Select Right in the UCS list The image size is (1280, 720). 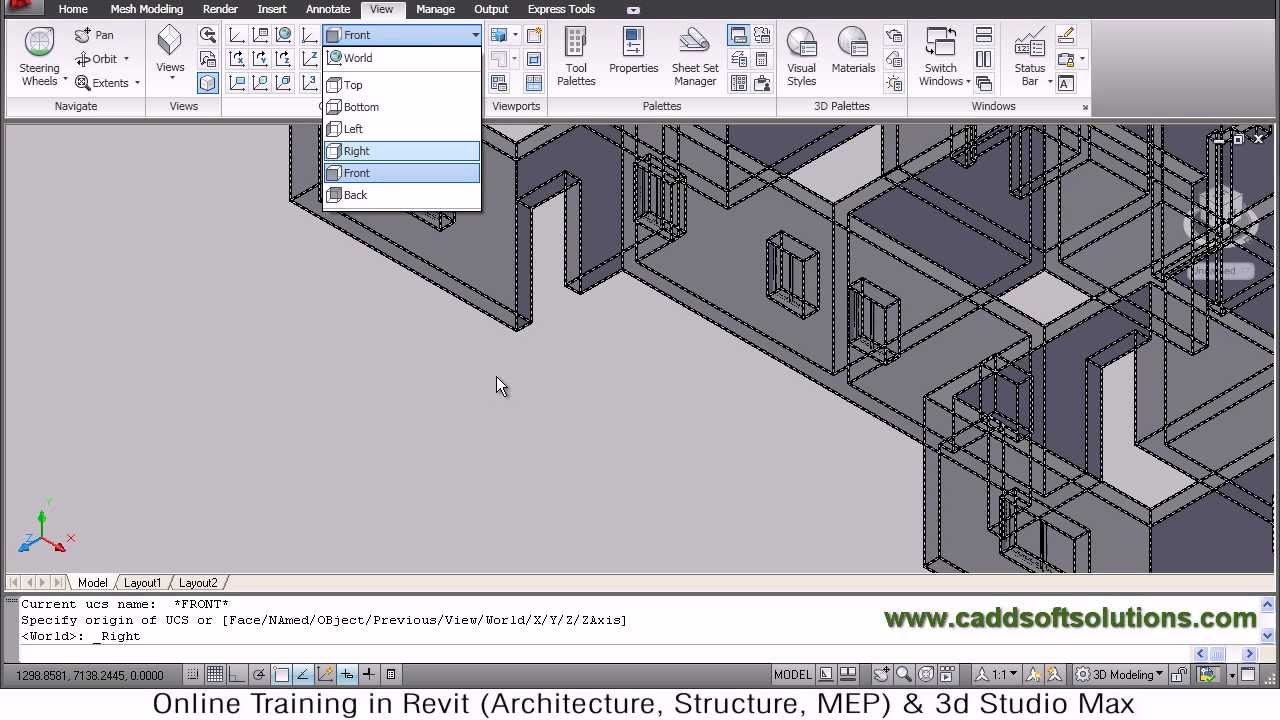coord(402,151)
